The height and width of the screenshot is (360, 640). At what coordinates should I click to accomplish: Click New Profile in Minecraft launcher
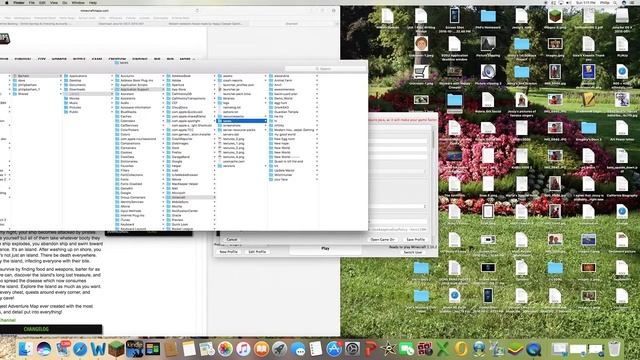tap(229, 252)
